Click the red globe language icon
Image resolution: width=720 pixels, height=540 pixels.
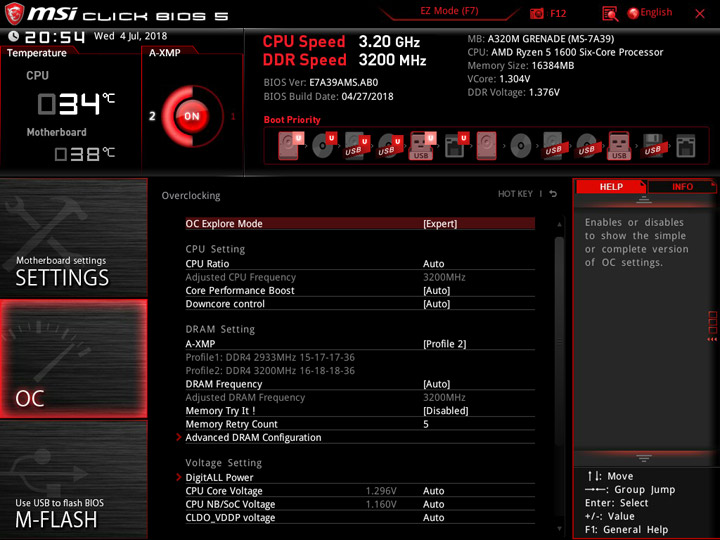pyautogui.click(x=633, y=13)
